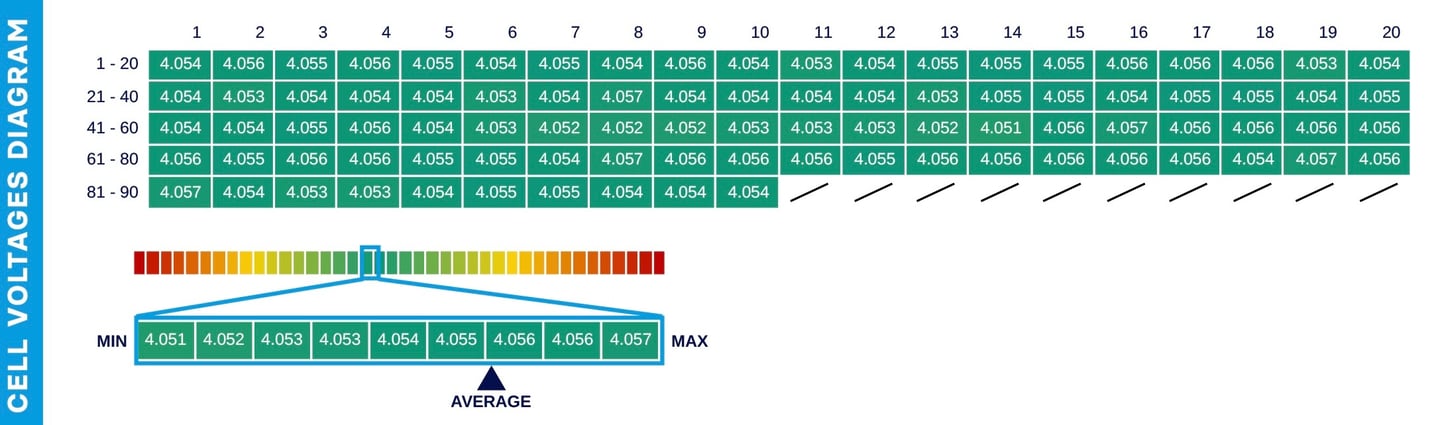Click the 4.051 cell in row 41 - 60
The height and width of the screenshot is (425, 1440).
click(x=1001, y=128)
